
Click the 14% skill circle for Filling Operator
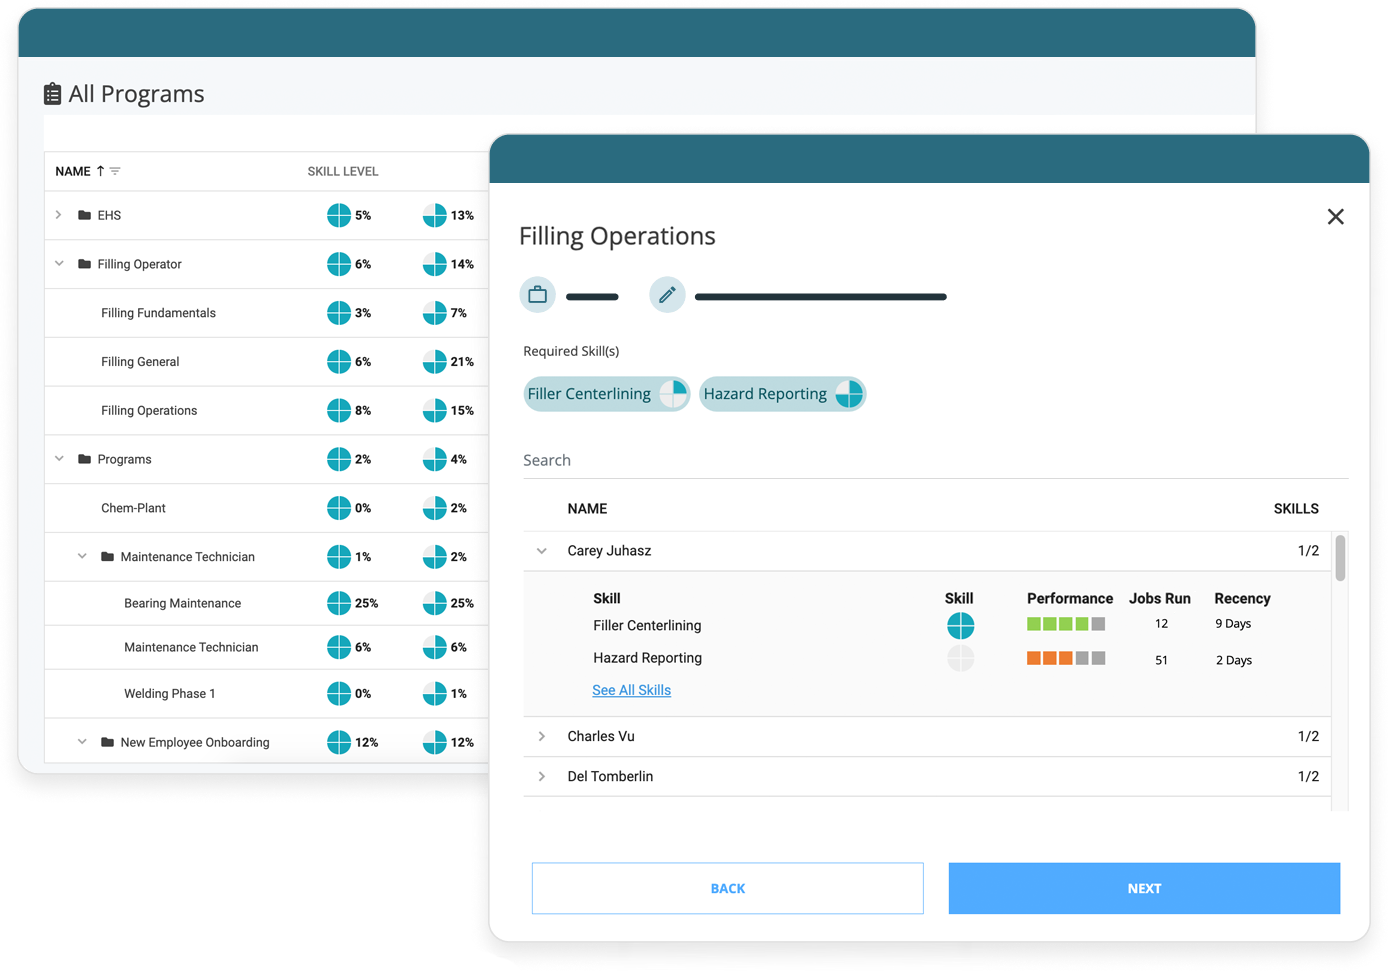pyautogui.click(x=434, y=264)
